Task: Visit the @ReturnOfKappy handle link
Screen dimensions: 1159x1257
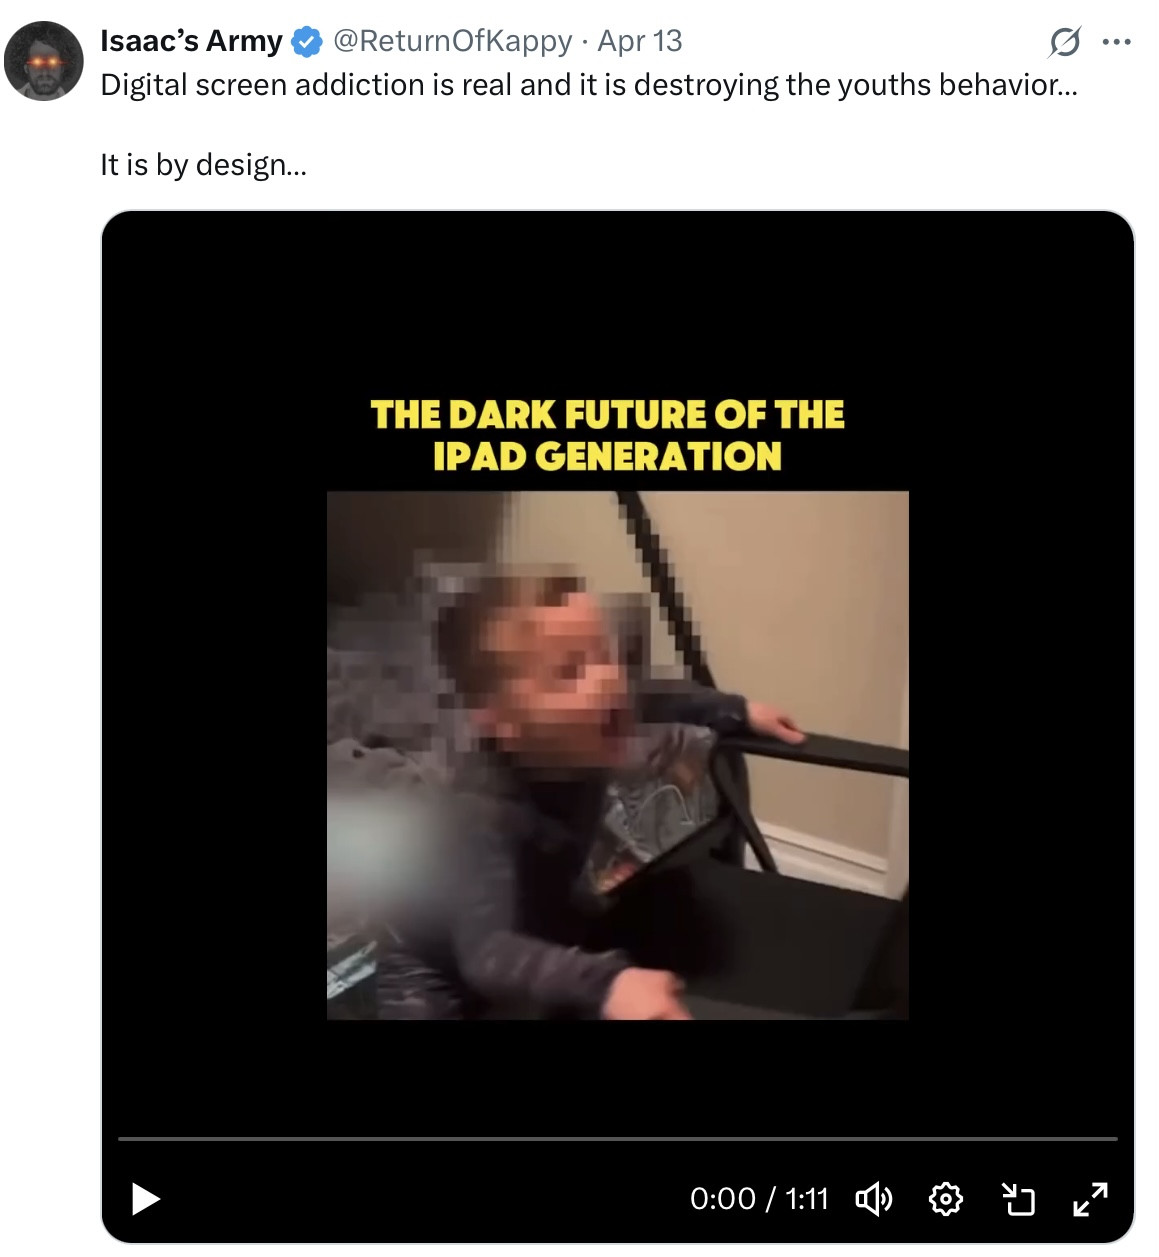Action: coord(452,41)
